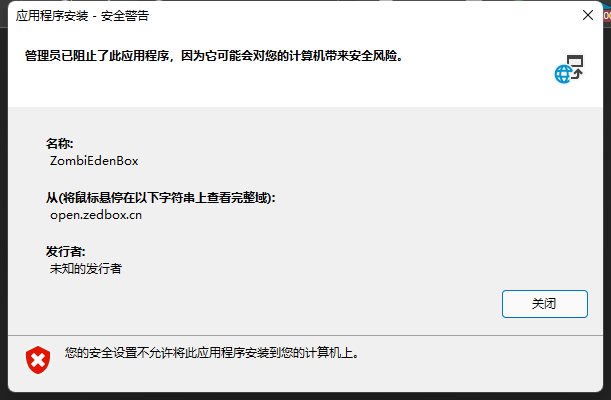Click the 从(将鼠标悬停在以下字符串上查看完整域) label
The height and width of the screenshot is (400, 611).
click(x=161, y=198)
